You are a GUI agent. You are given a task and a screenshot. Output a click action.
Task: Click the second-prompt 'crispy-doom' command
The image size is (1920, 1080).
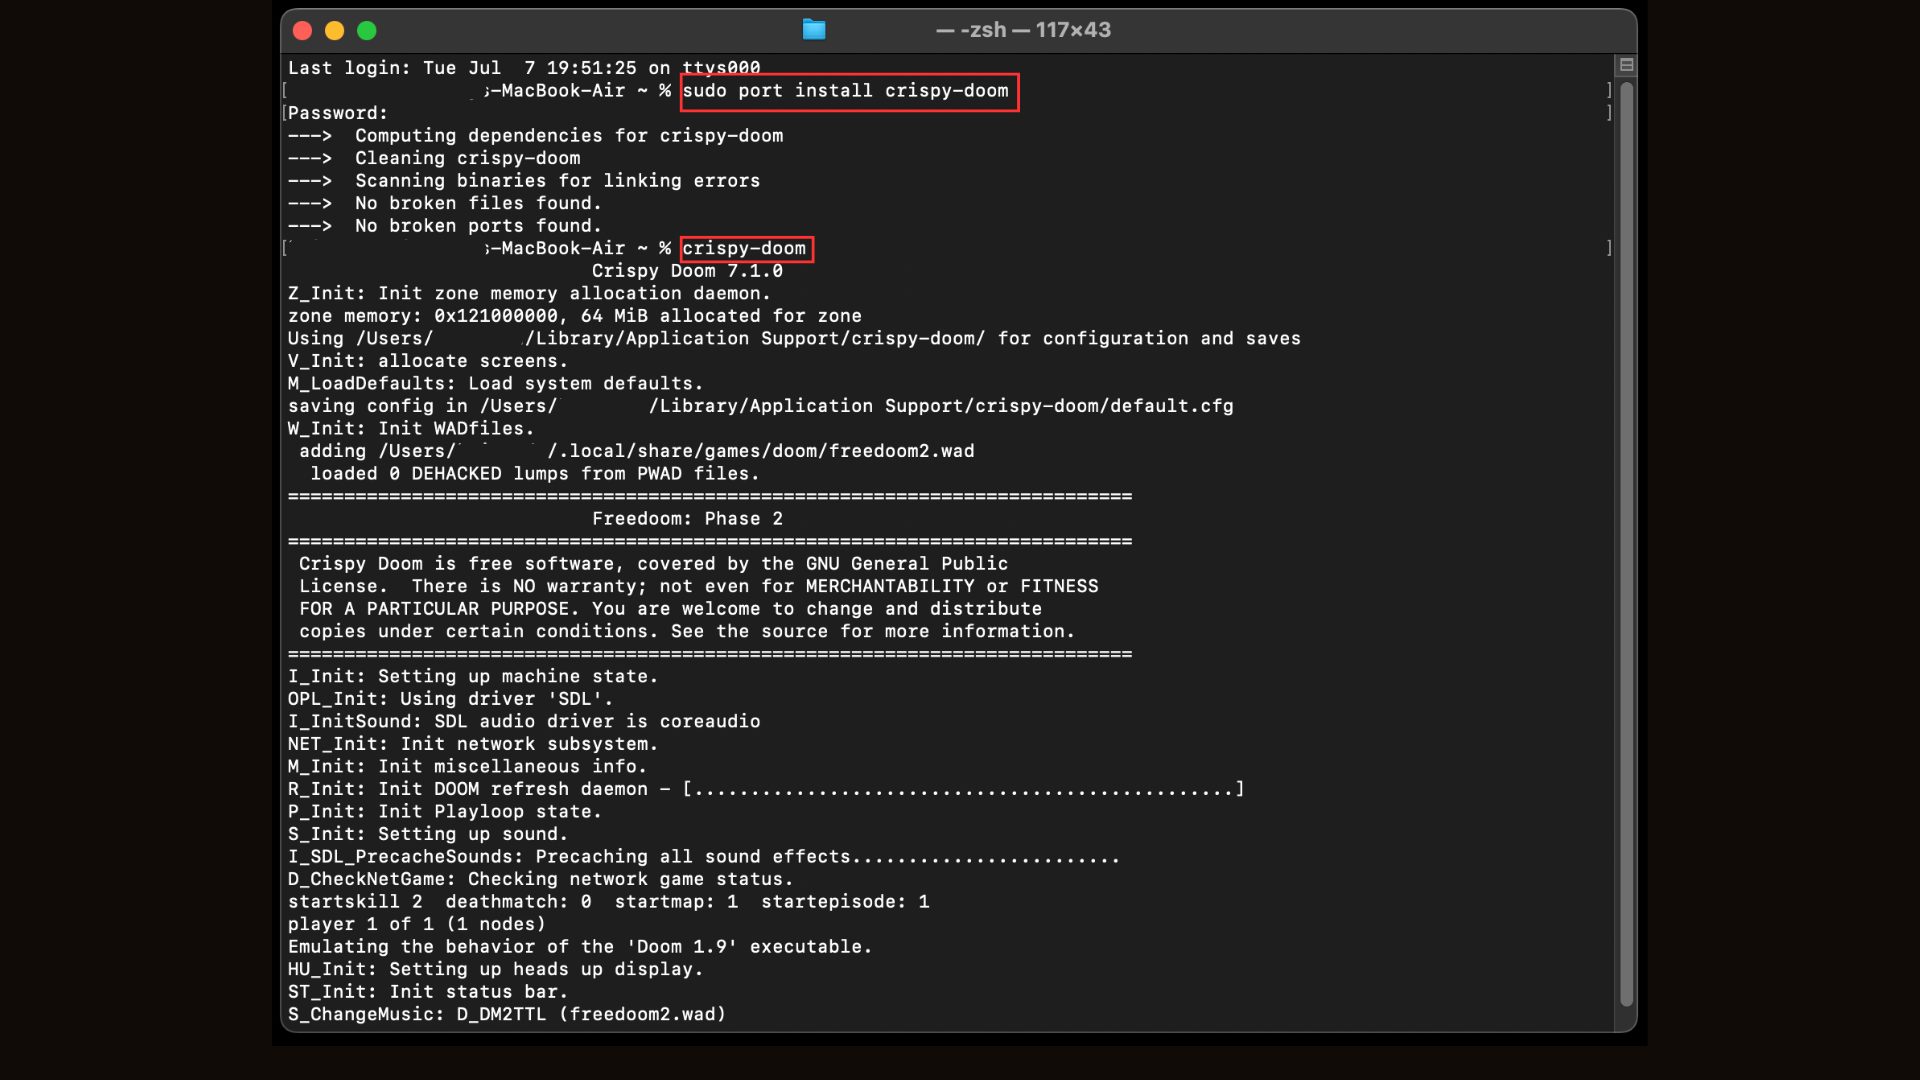click(x=745, y=248)
